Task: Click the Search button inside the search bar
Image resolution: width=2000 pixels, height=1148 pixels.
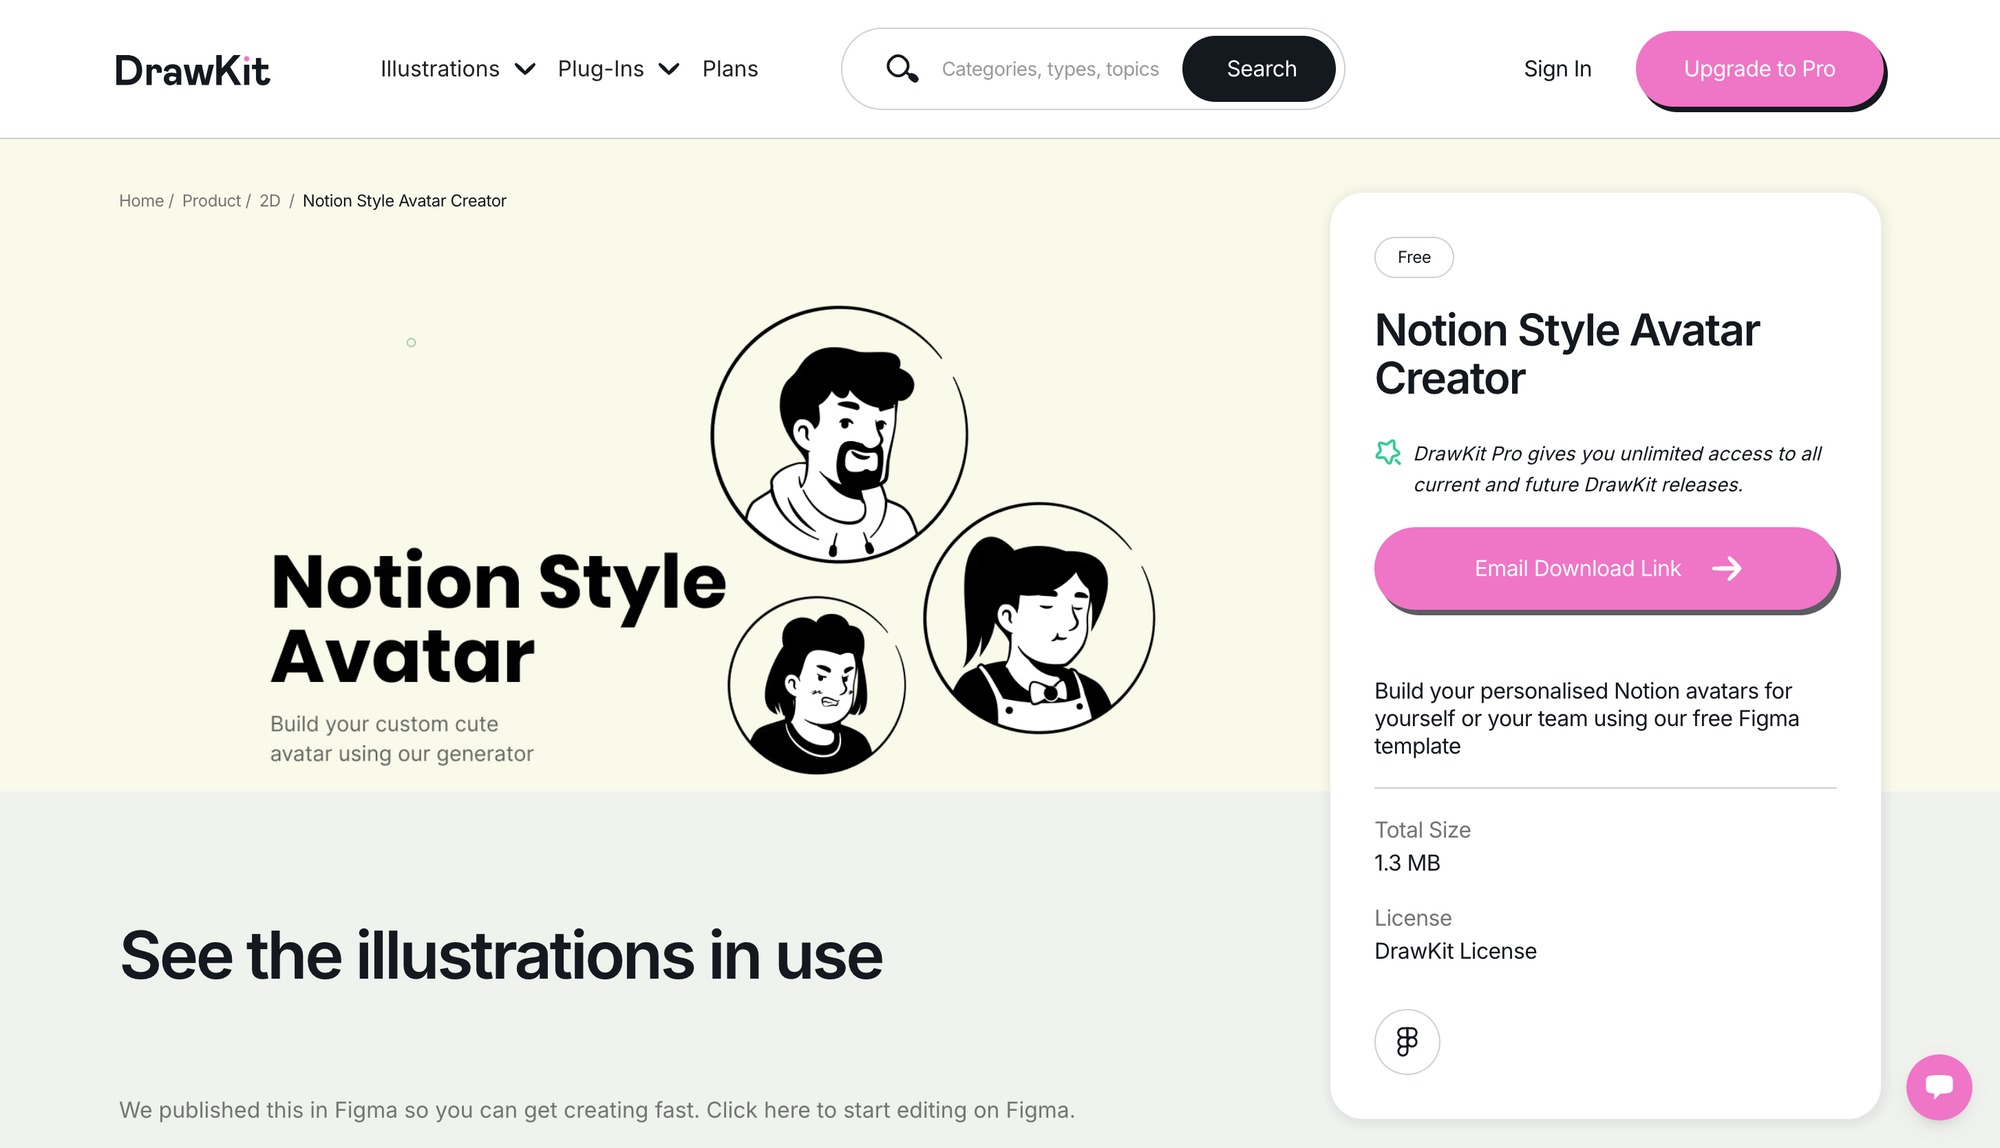Action: tap(1259, 69)
